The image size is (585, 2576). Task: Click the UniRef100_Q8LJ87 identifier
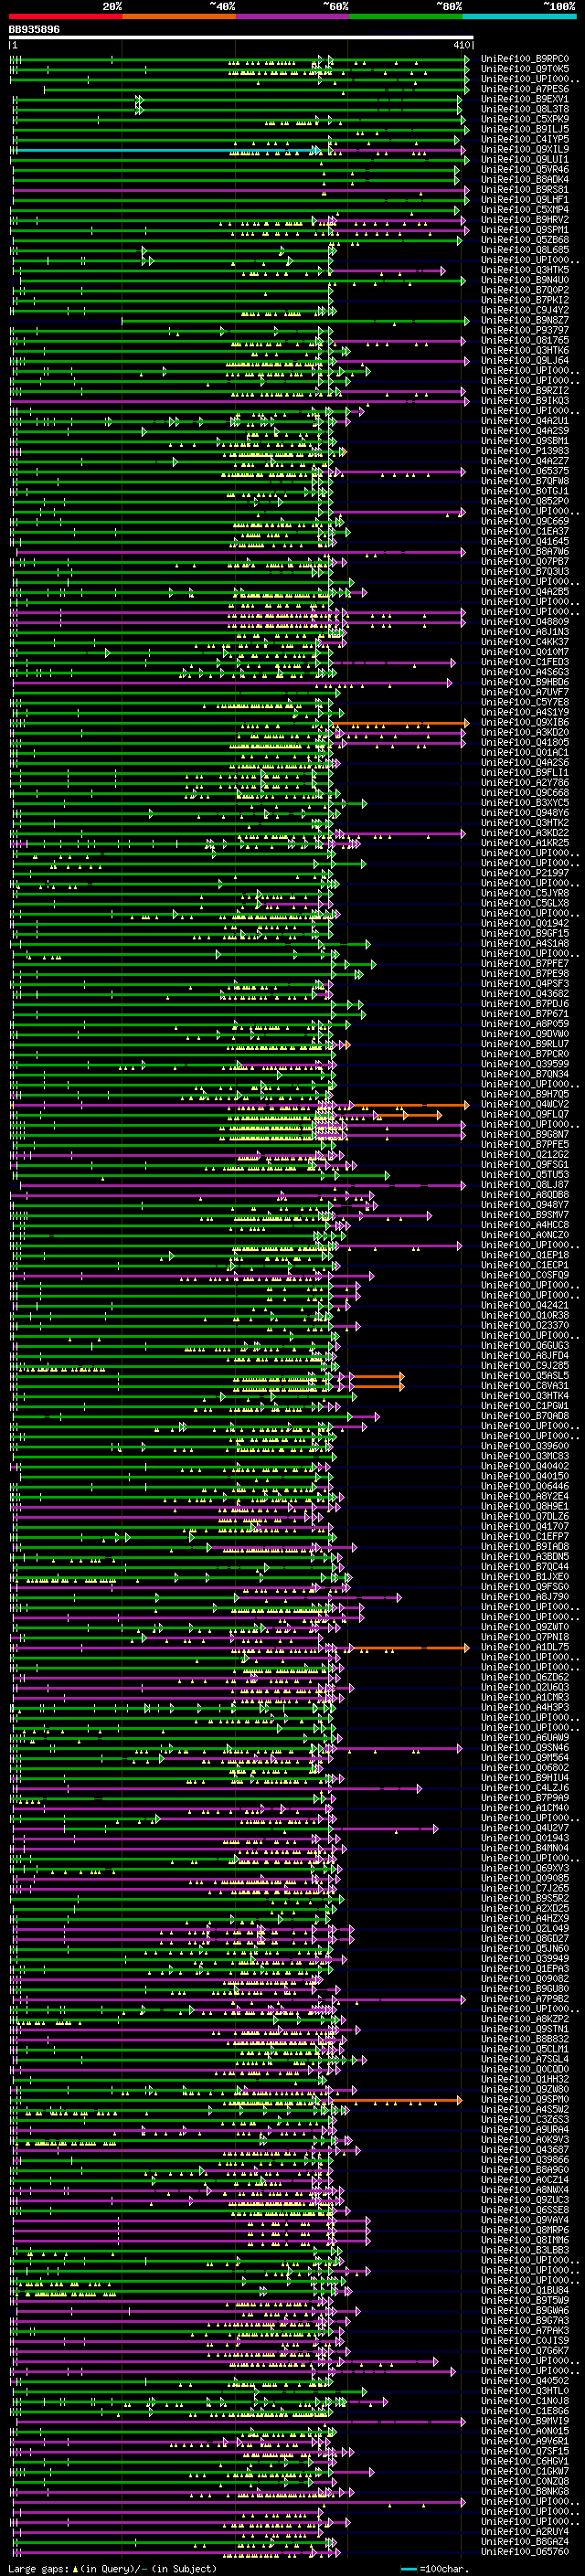(524, 1184)
